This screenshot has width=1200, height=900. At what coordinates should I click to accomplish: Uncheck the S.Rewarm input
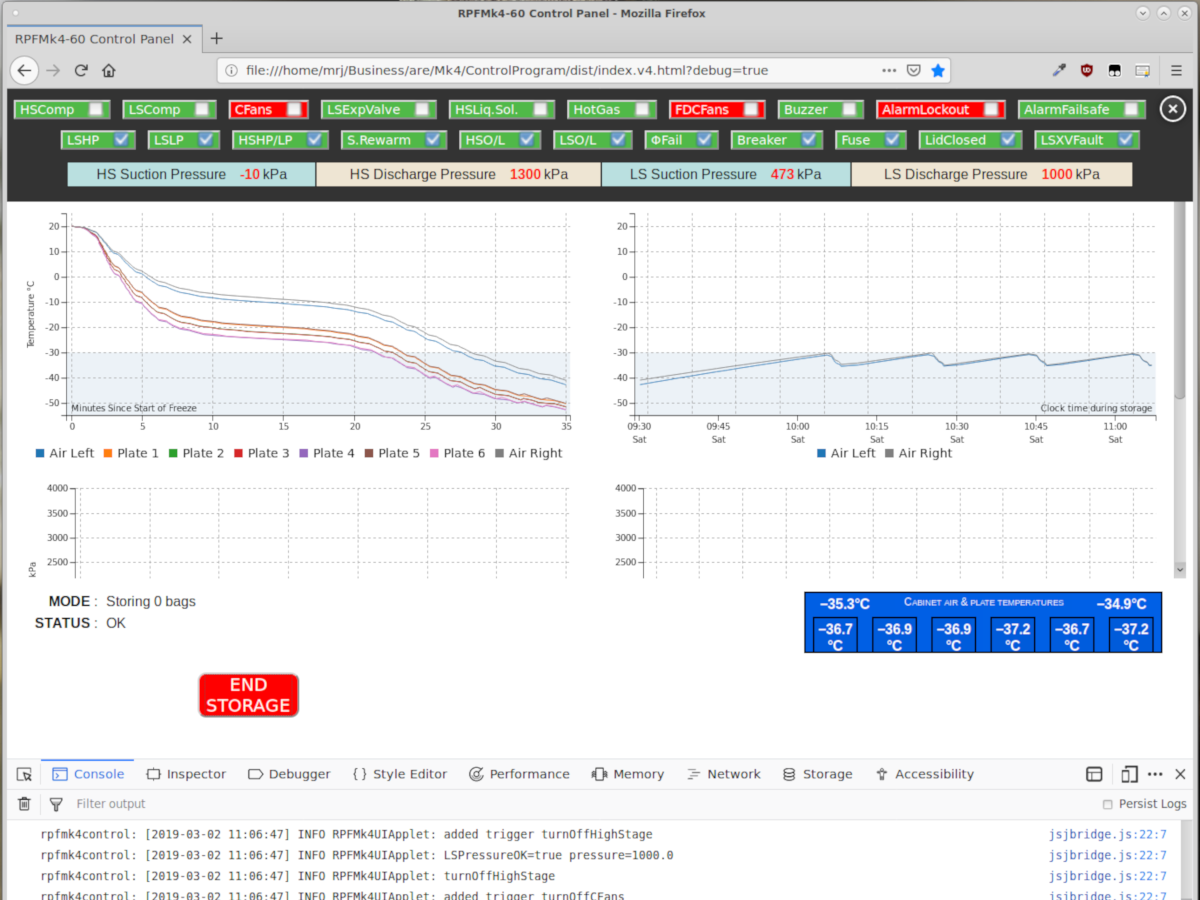click(x=433, y=140)
